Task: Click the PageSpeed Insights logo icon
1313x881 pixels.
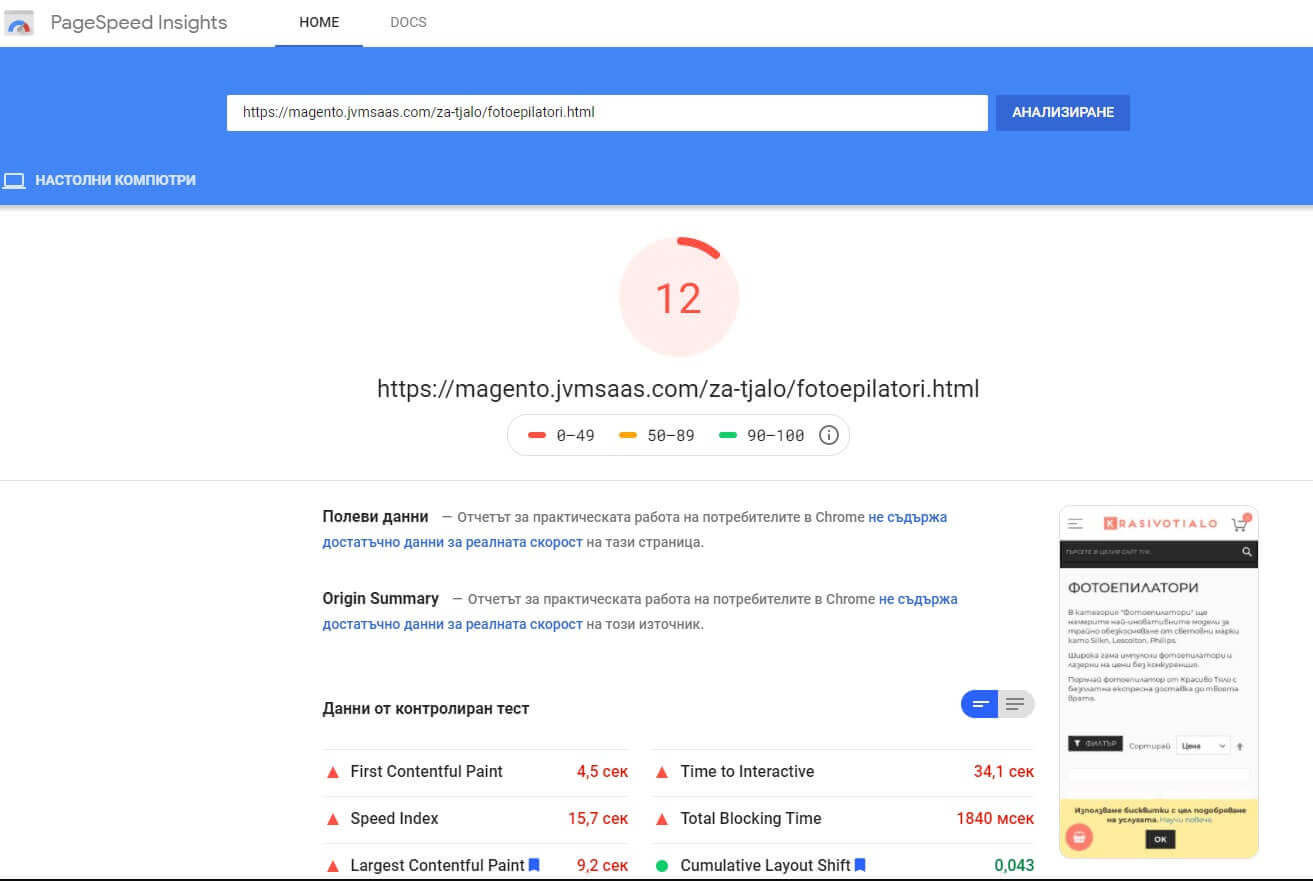Action: [x=21, y=23]
